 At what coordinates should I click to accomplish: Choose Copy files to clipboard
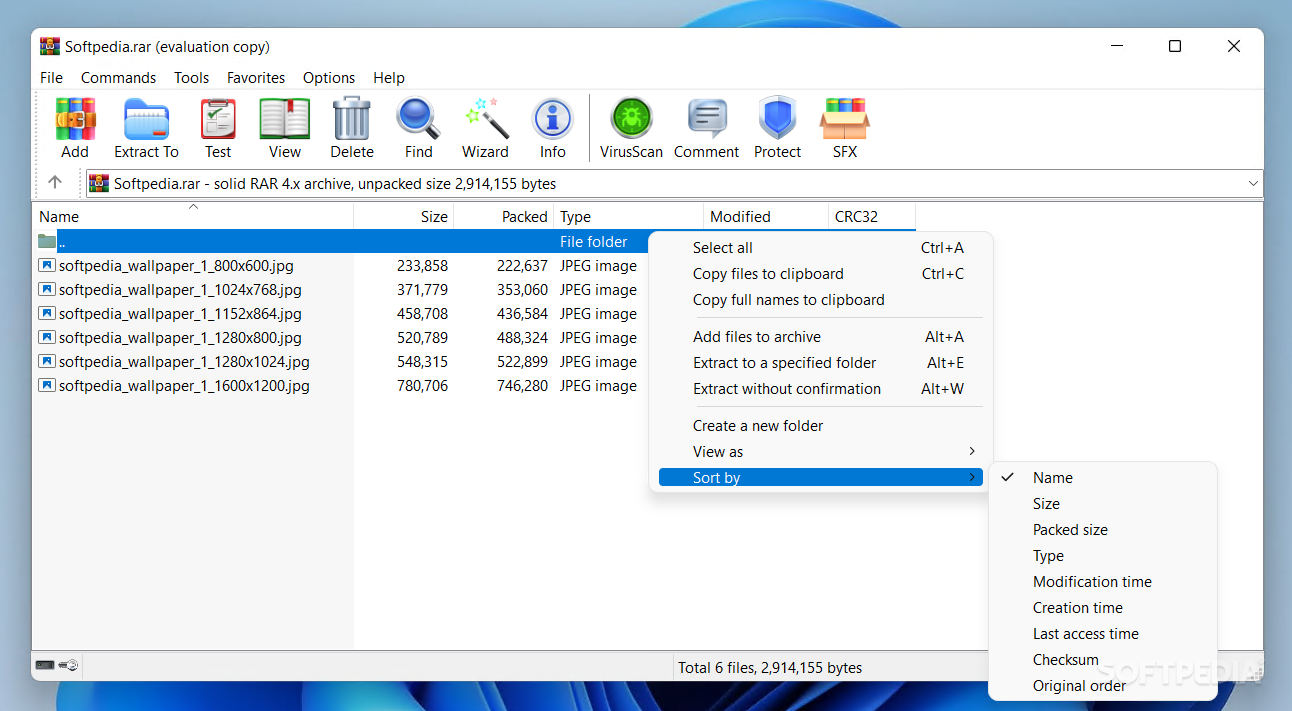click(x=821, y=273)
